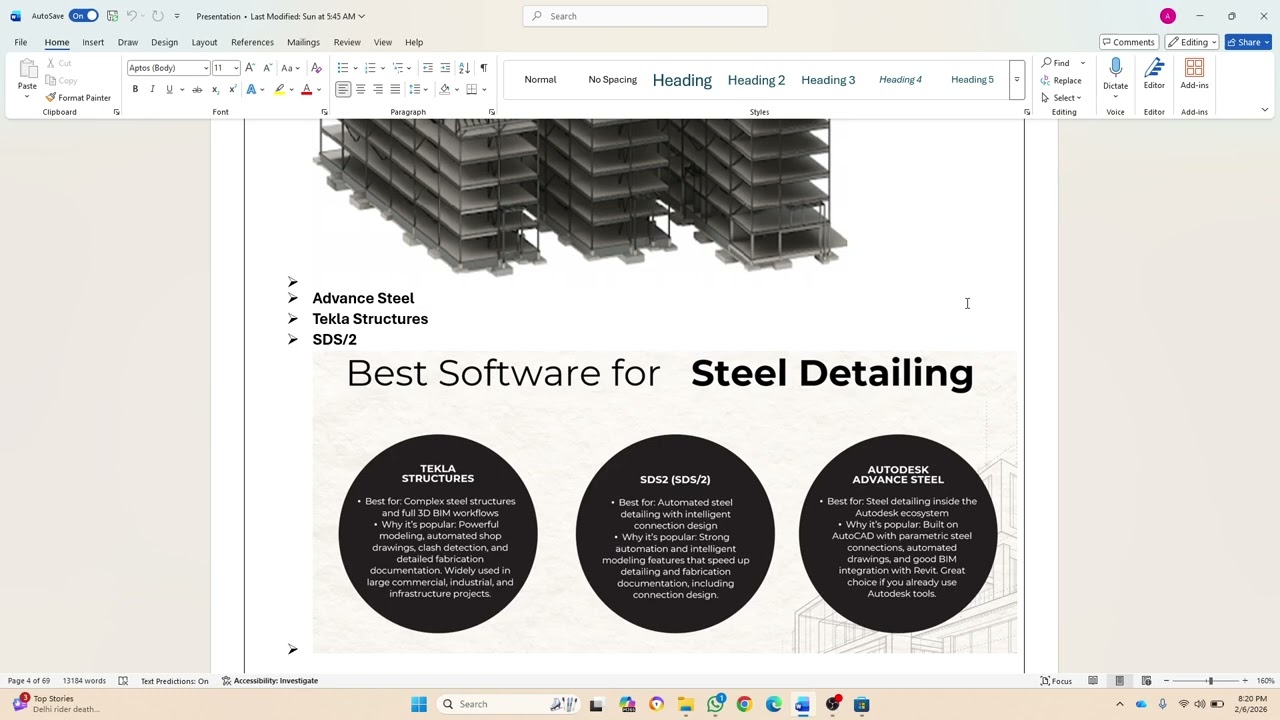Shrink the font size

tap(267, 68)
